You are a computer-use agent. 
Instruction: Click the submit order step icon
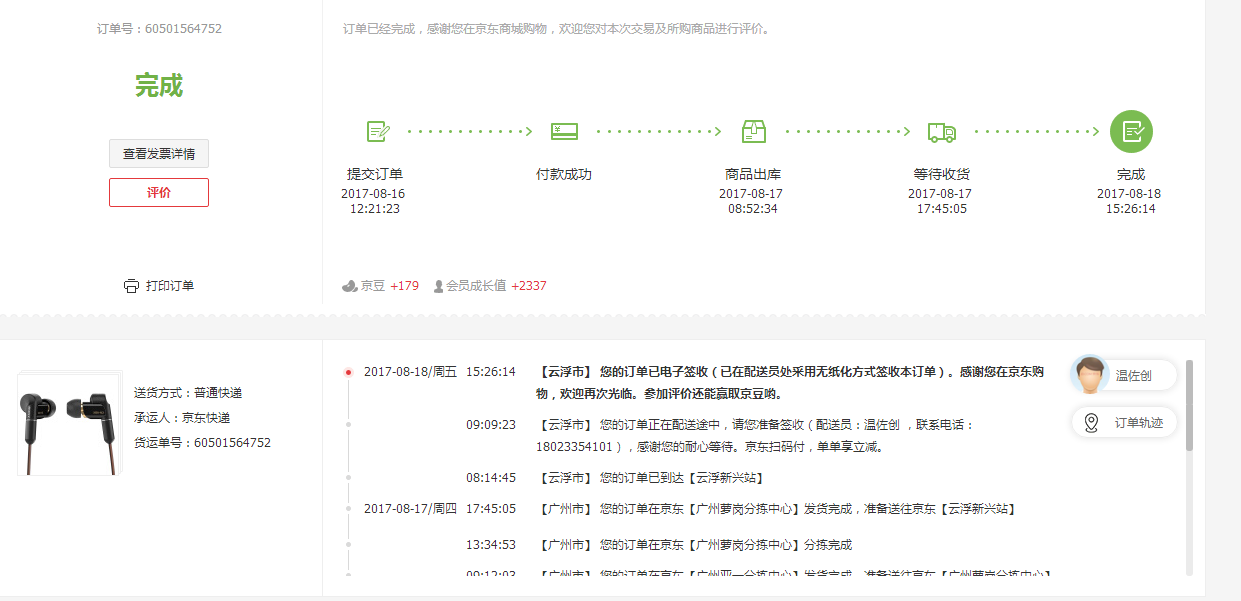point(377,131)
